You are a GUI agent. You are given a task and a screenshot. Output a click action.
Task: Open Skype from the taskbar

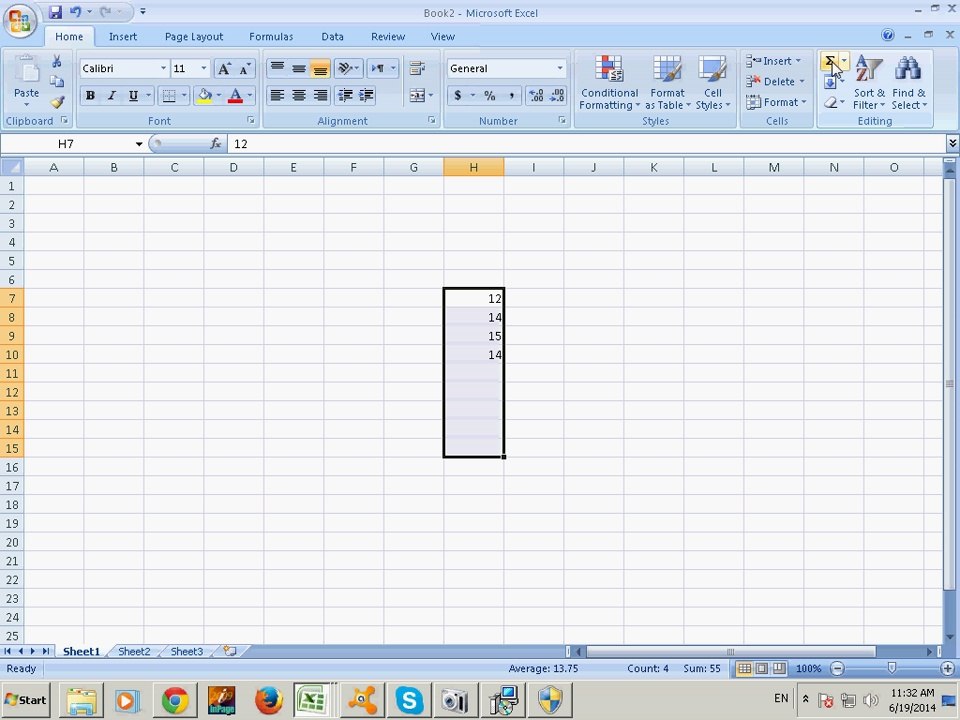click(409, 700)
